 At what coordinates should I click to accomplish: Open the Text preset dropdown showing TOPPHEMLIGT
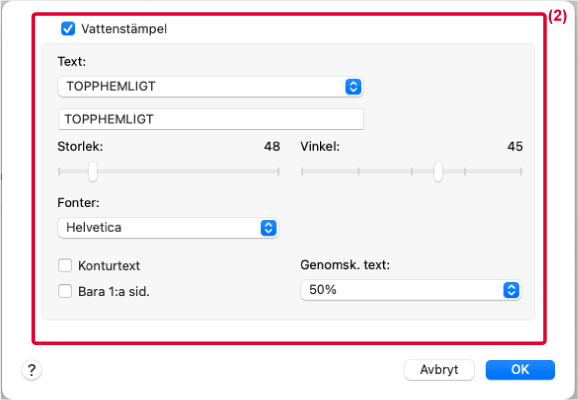tap(210, 87)
